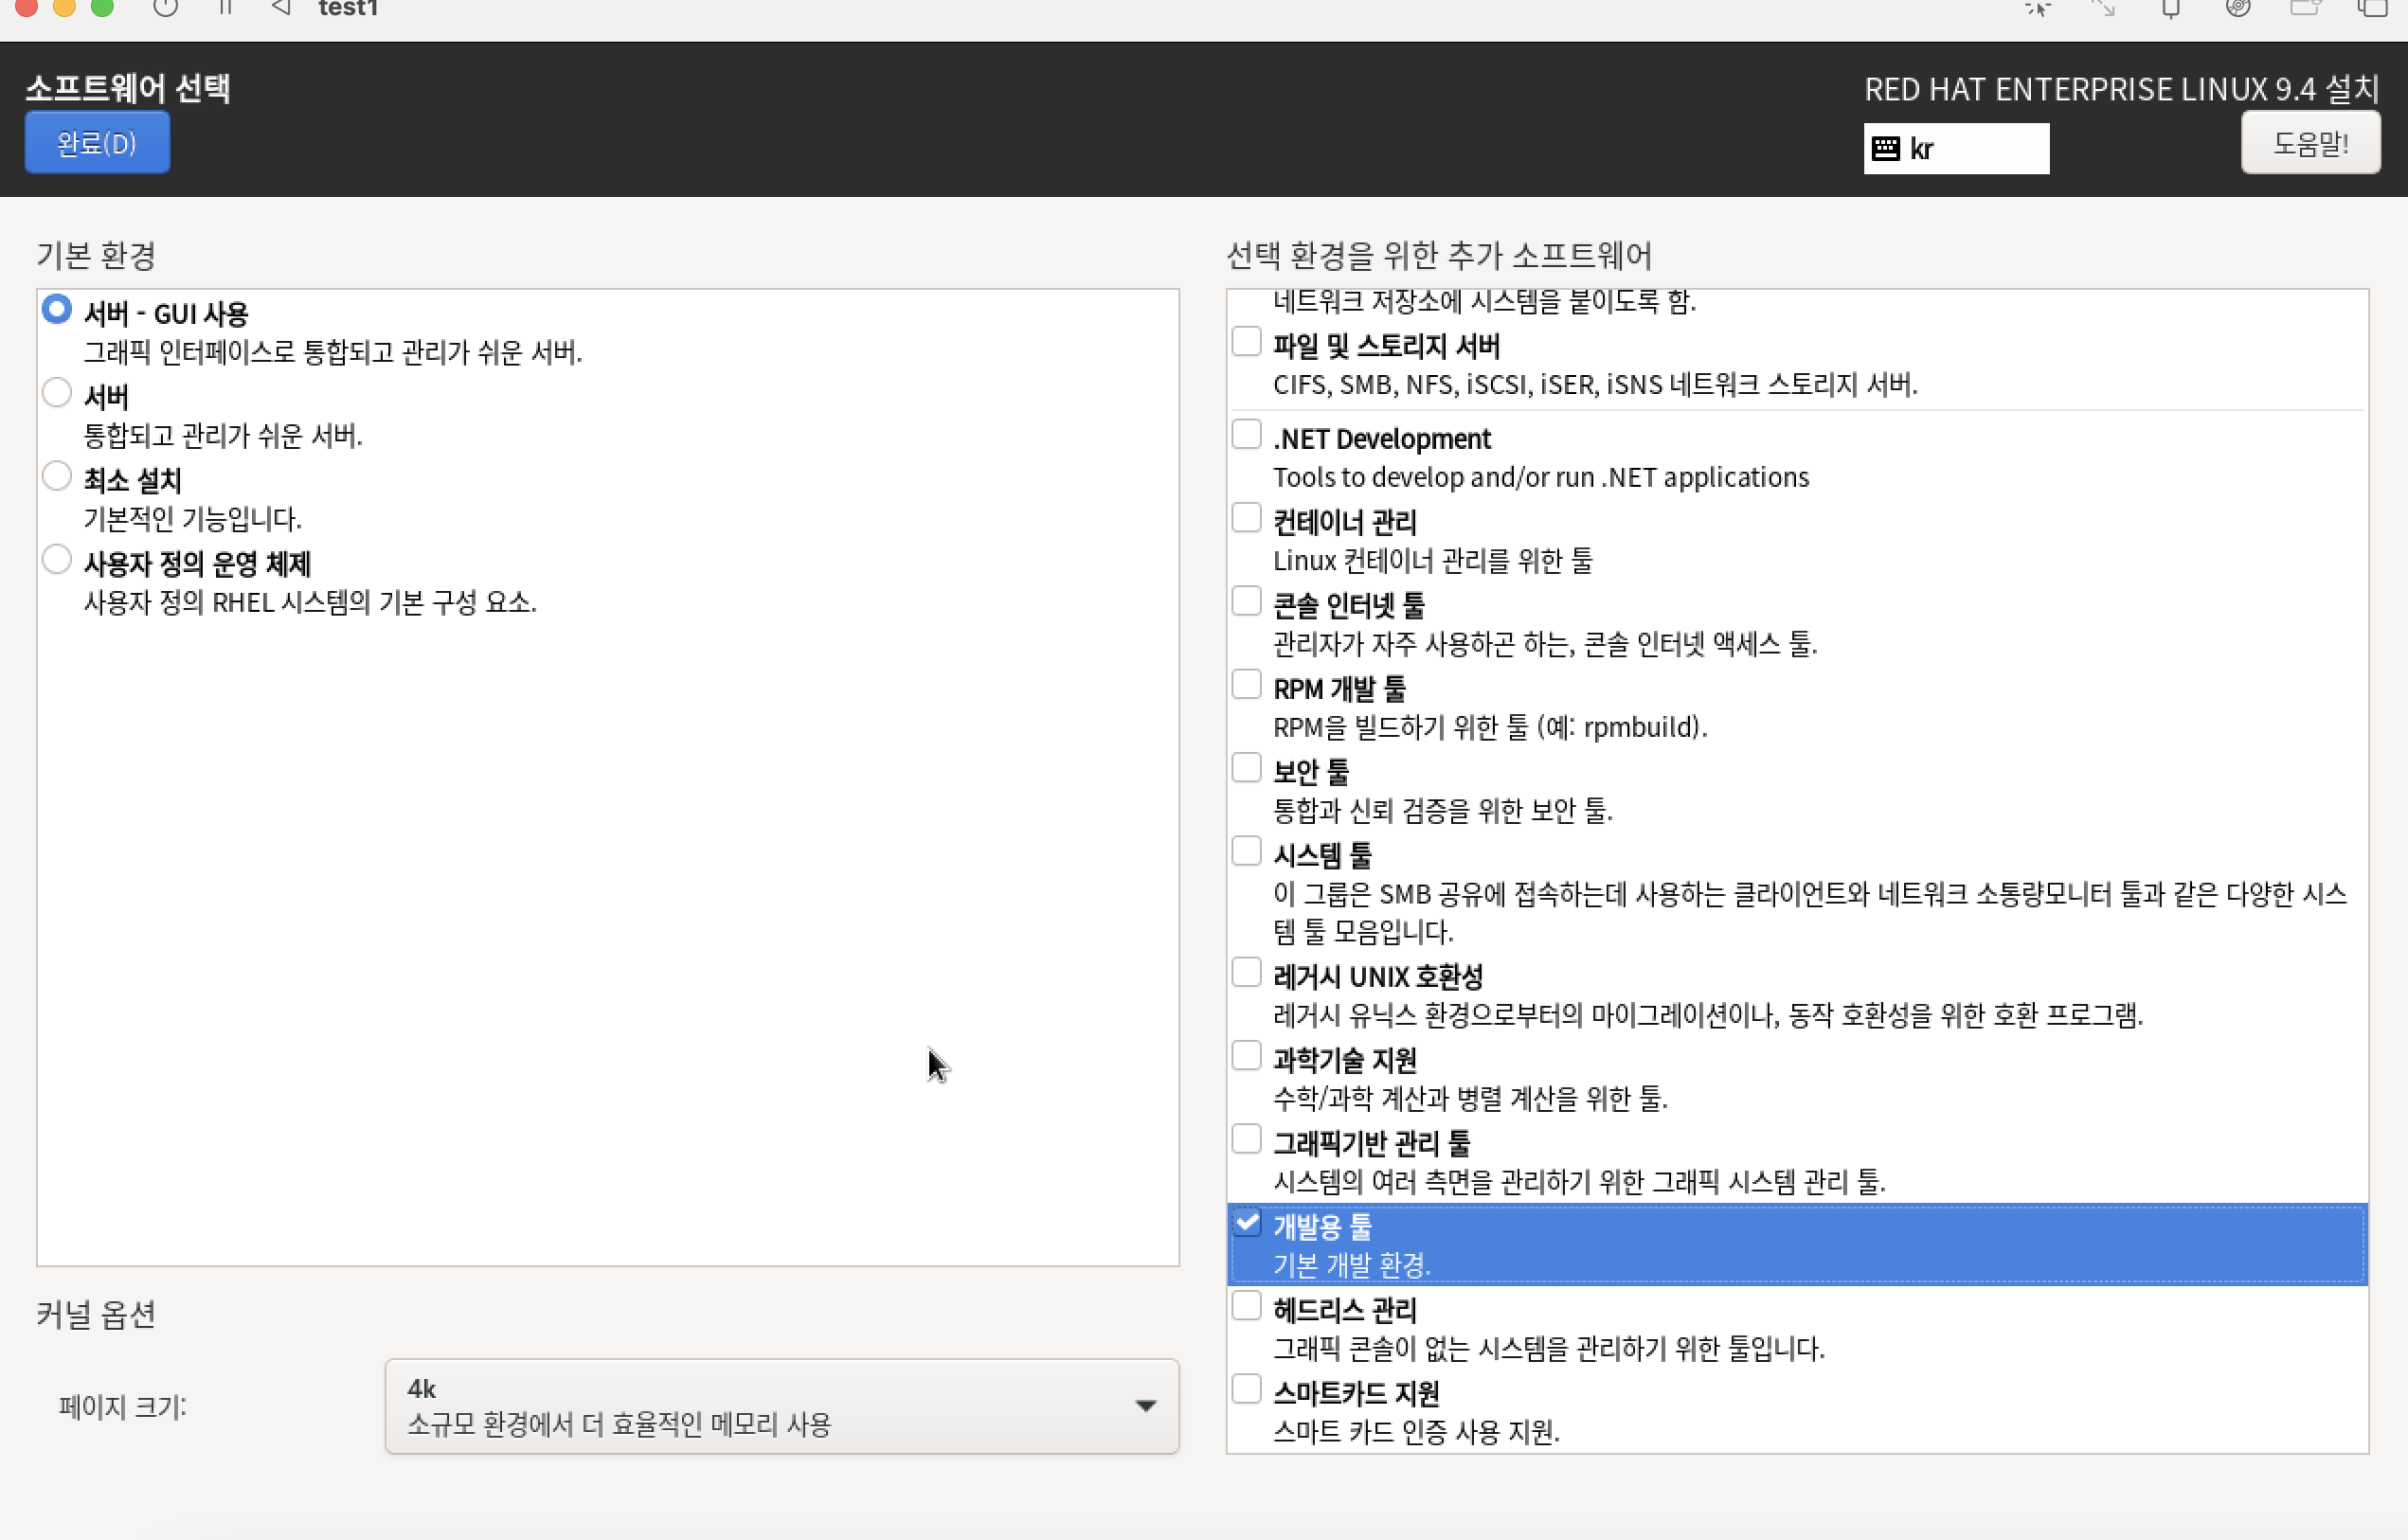Click the dropdown arrow on page size combo

click(x=1146, y=1405)
